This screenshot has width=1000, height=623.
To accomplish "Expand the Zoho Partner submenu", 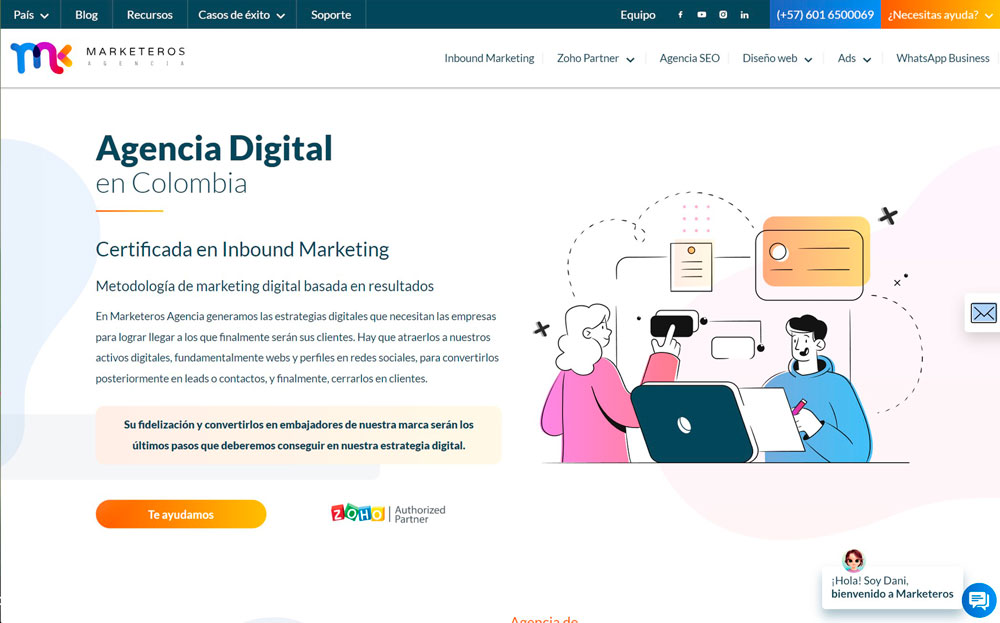I will [596, 59].
